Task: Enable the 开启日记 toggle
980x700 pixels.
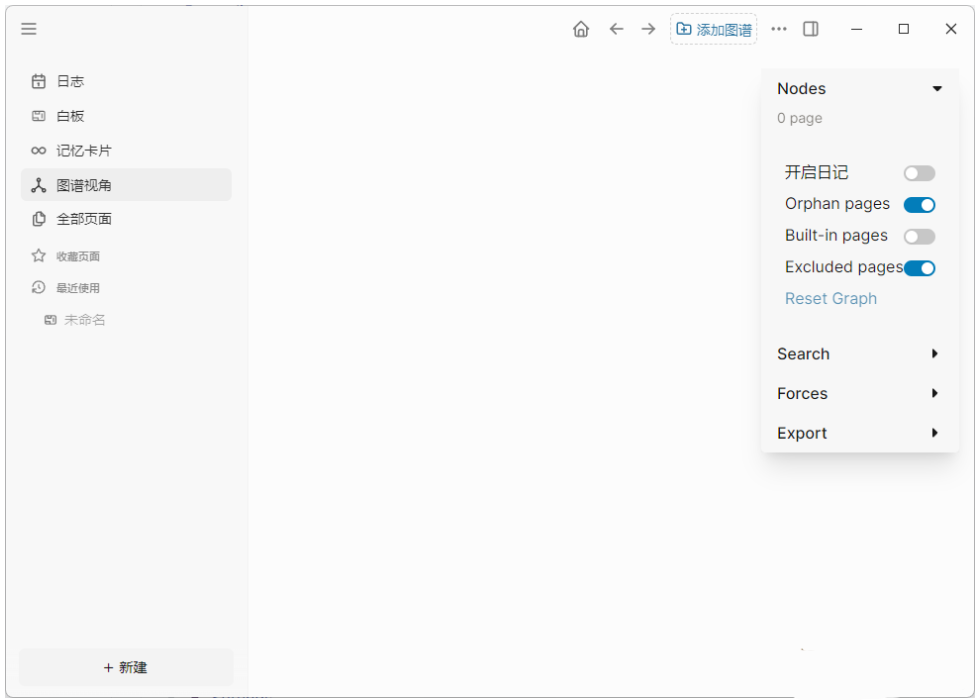Action: pos(919,173)
